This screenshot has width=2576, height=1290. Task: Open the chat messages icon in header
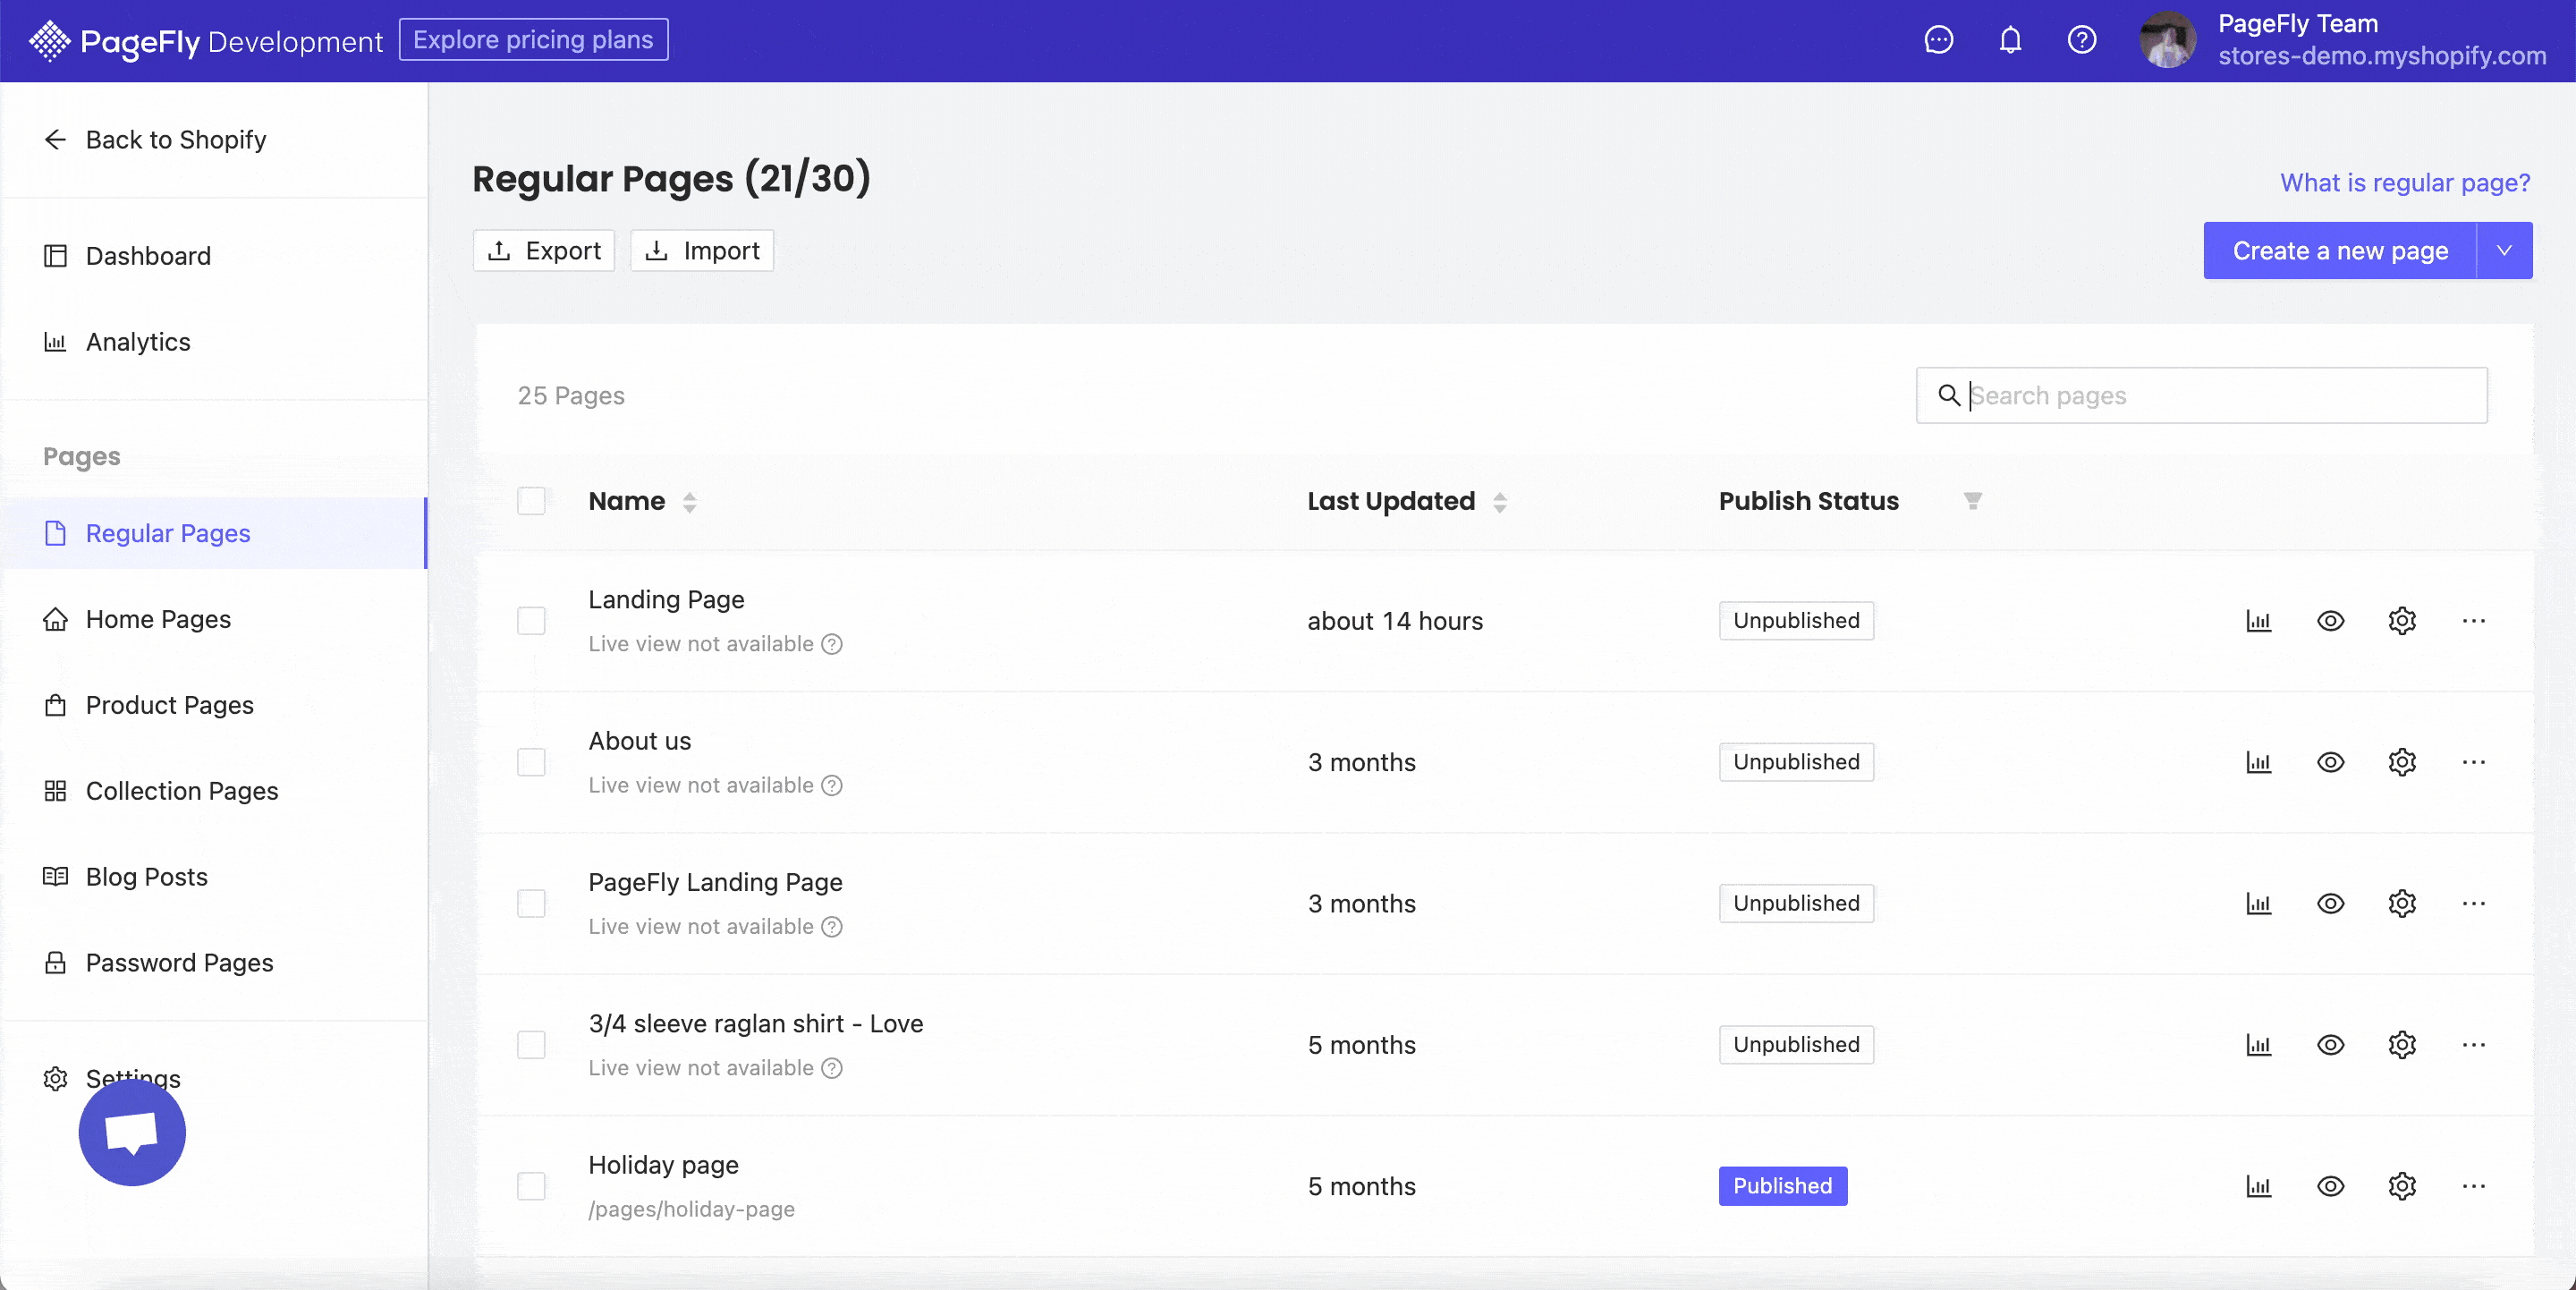pos(1938,40)
